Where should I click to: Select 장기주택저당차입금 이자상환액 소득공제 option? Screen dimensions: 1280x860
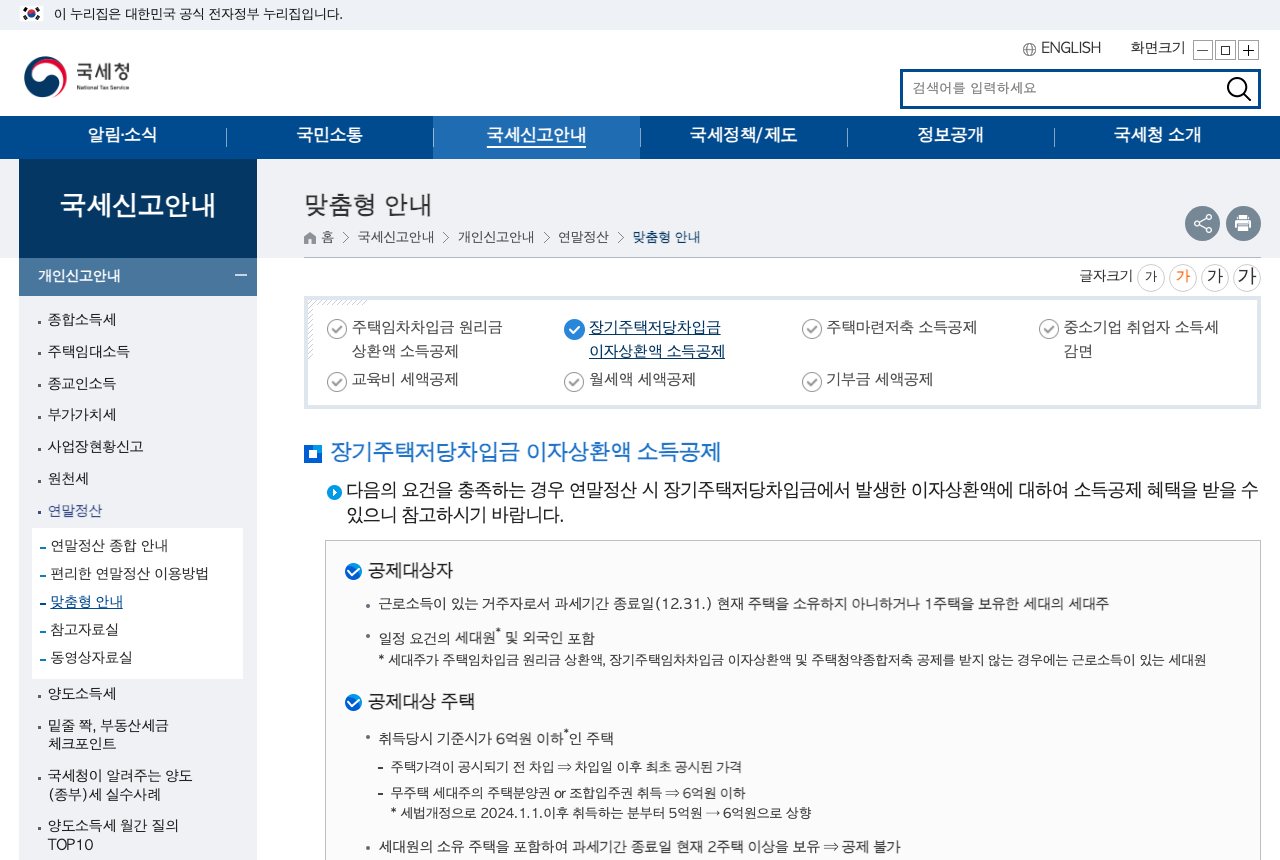point(645,339)
